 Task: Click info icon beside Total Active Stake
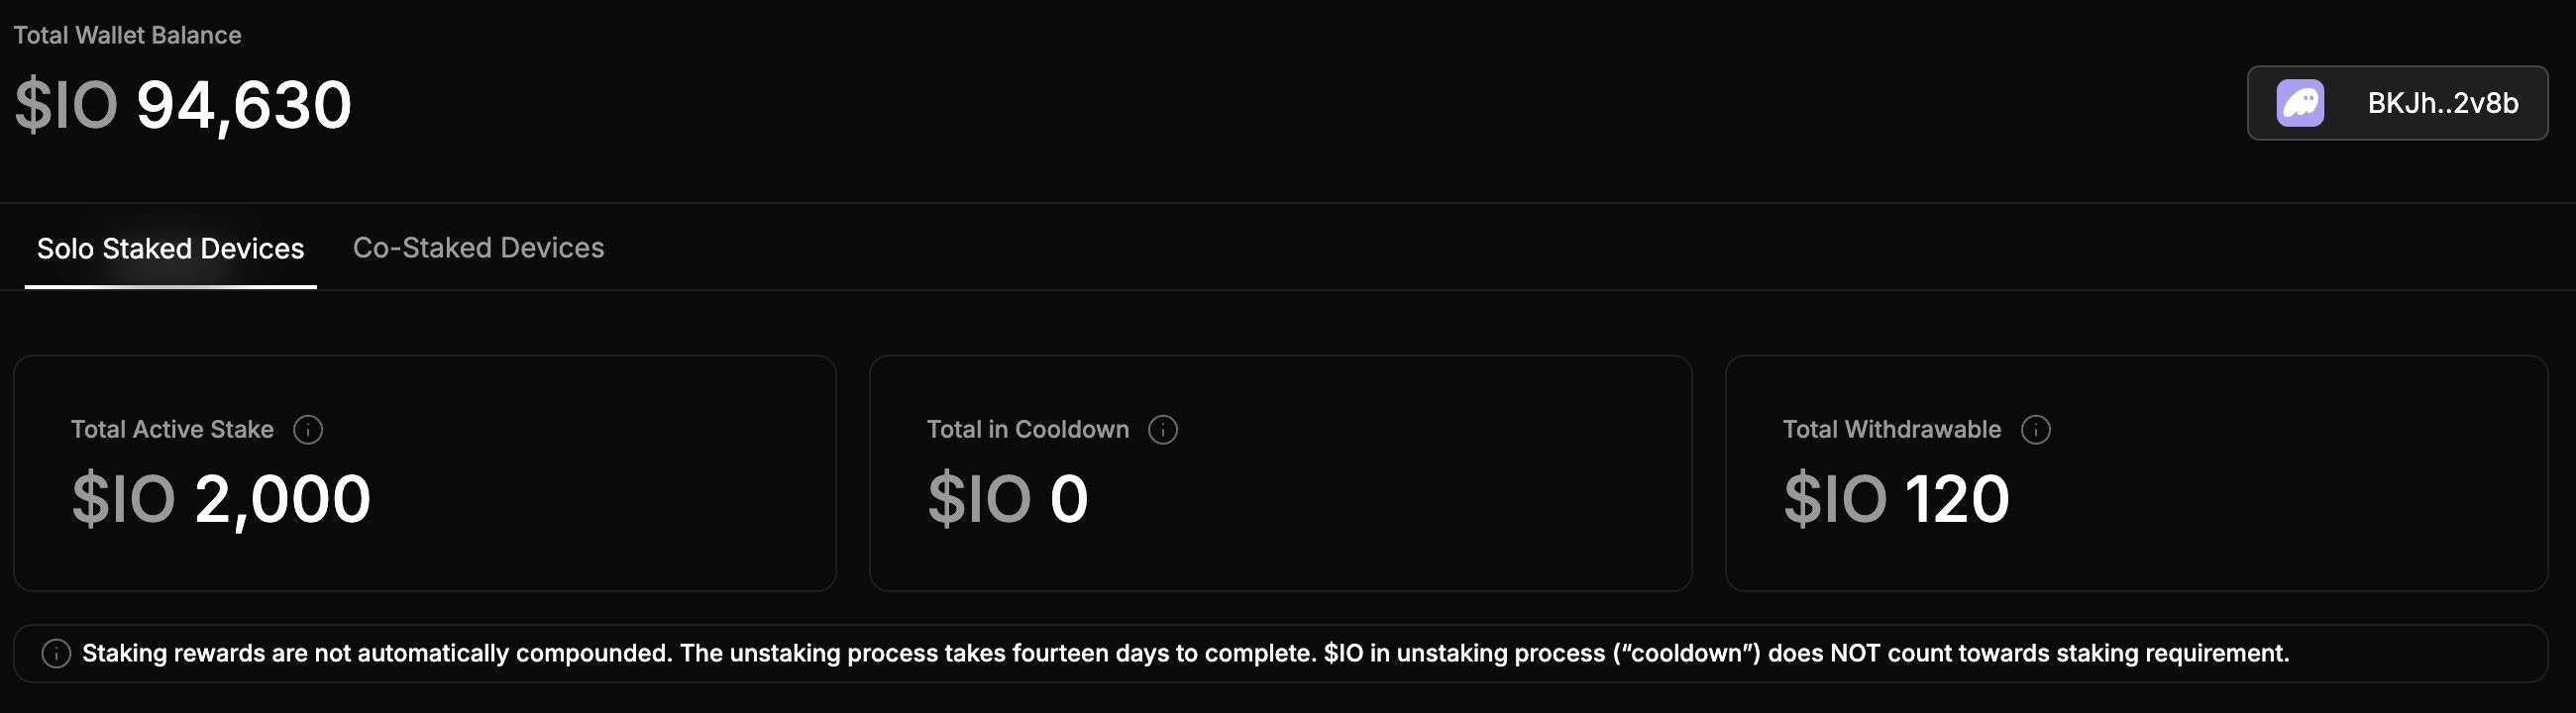(x=308, y=430)
